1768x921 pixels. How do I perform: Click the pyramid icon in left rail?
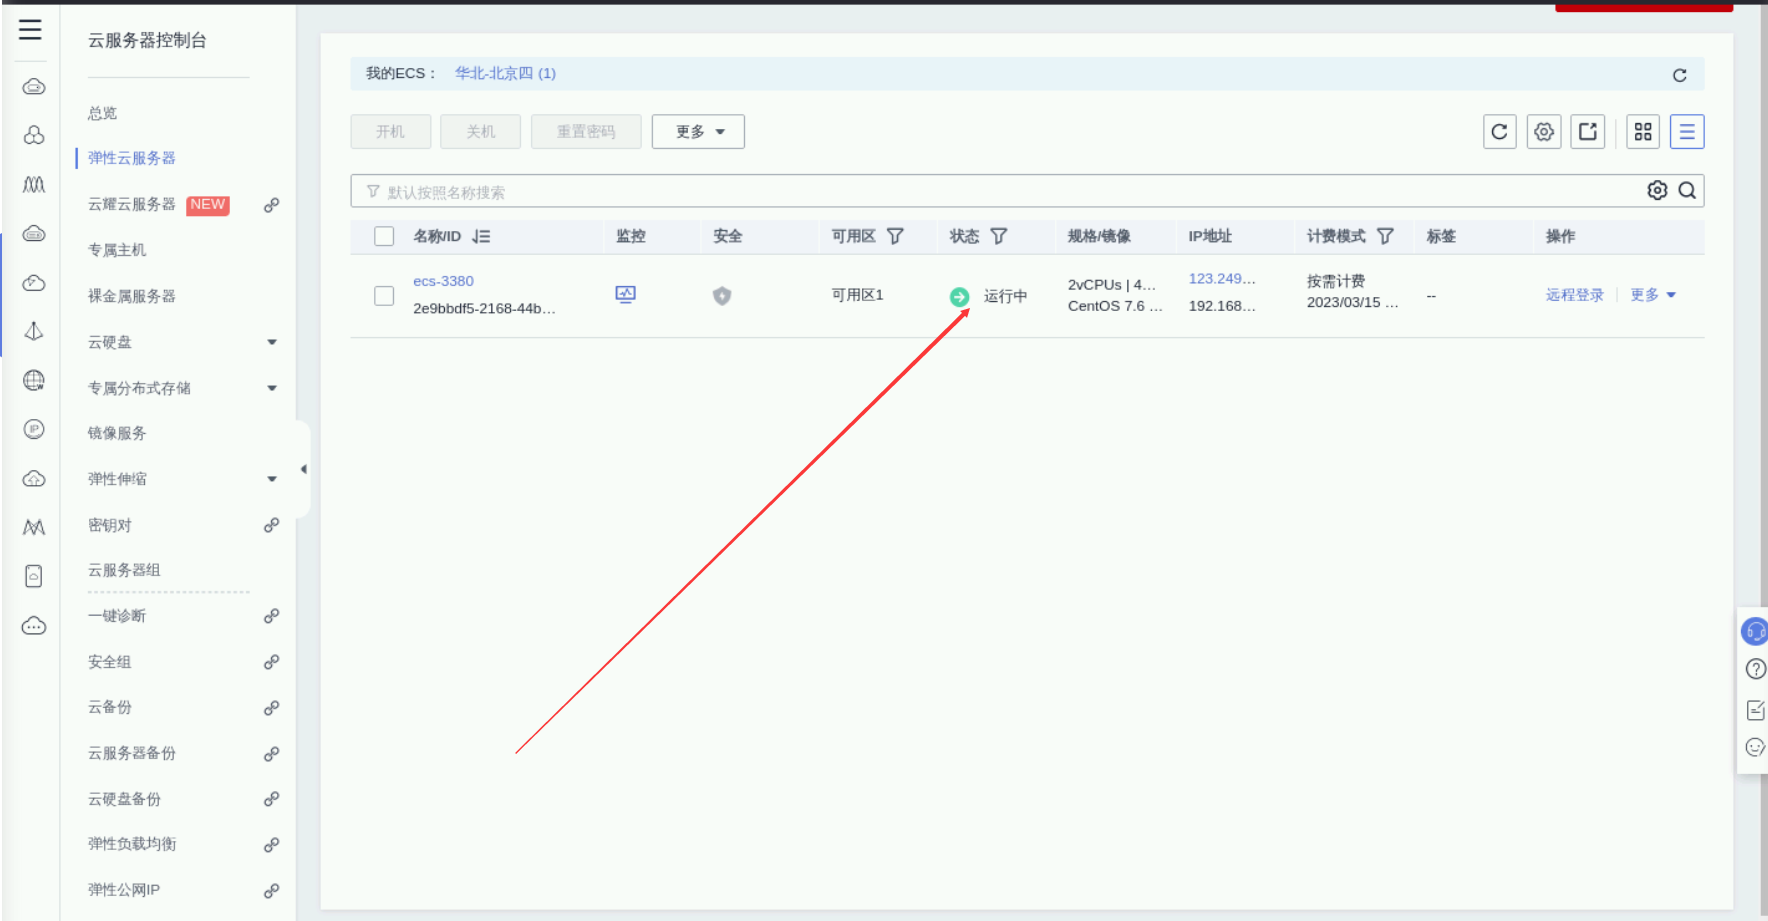pos(34,331)
